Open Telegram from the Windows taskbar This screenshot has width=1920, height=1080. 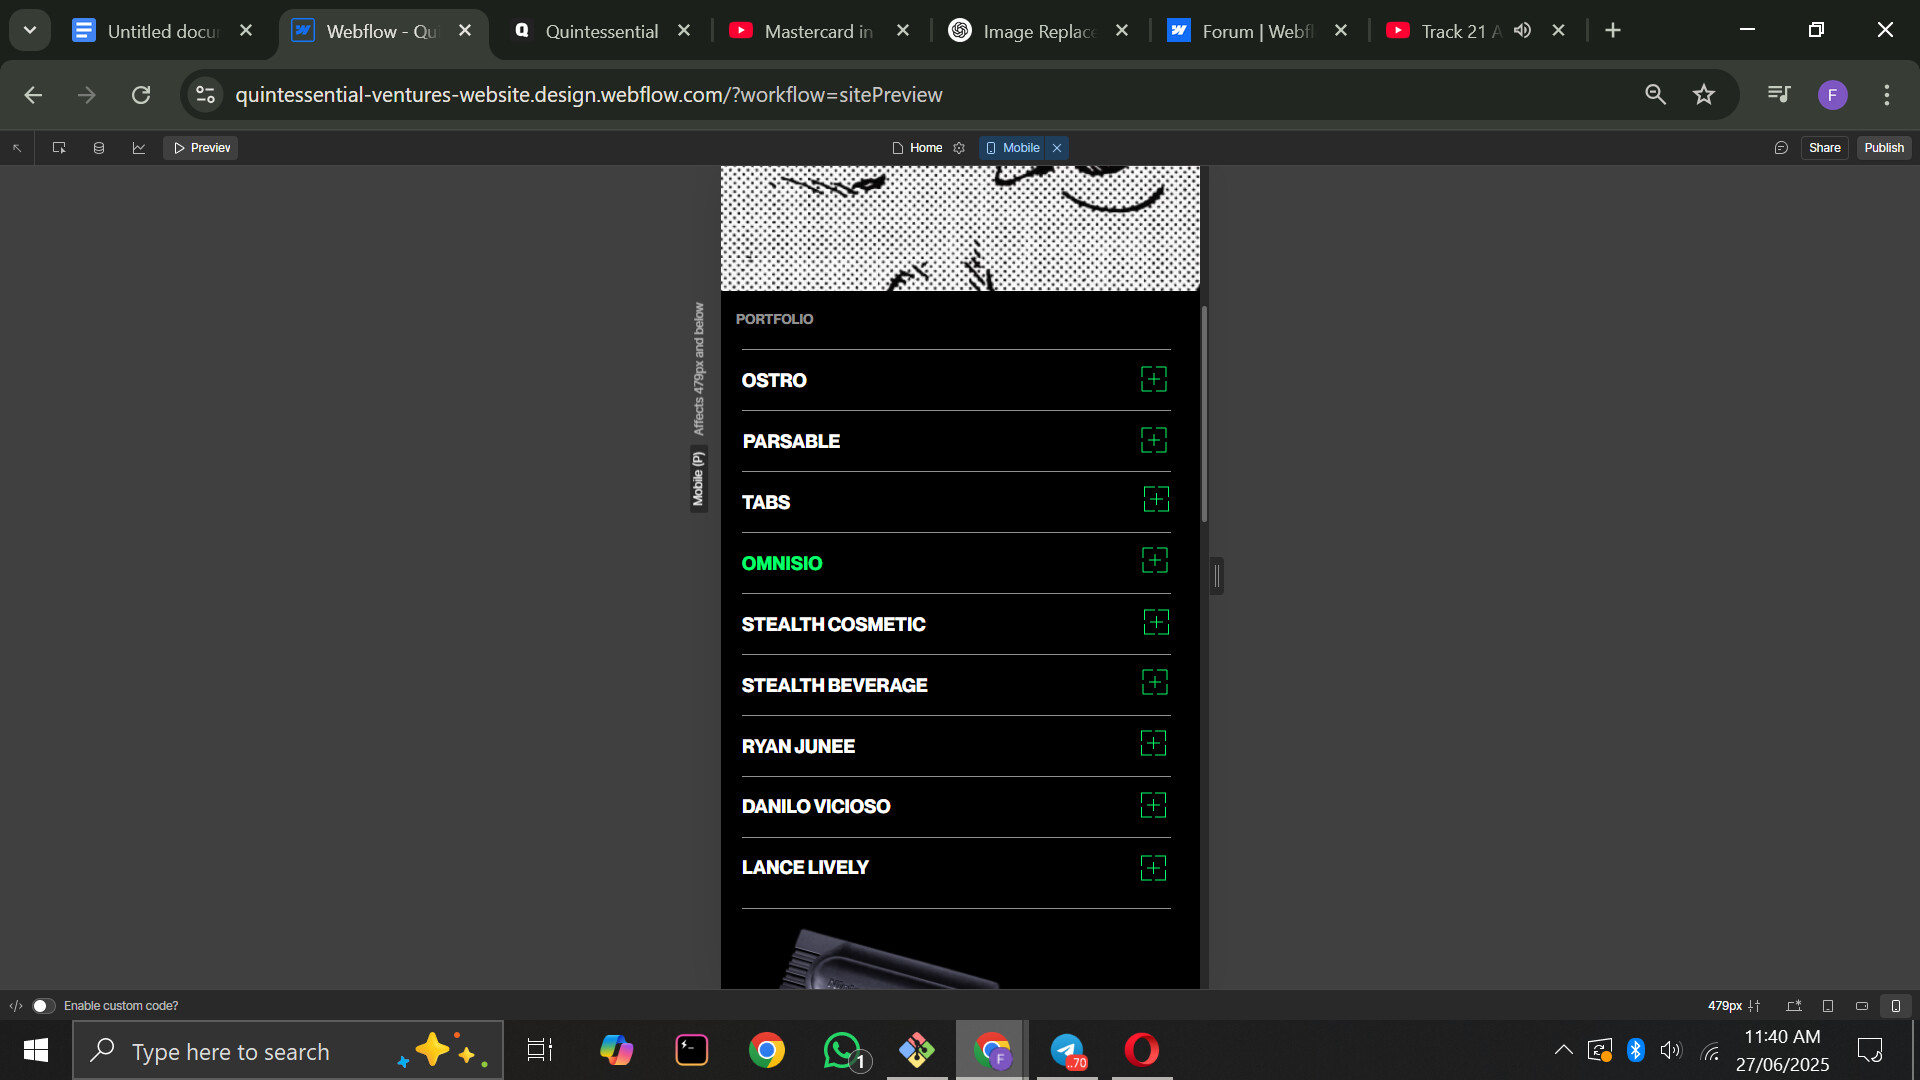coord(1067,1051)
